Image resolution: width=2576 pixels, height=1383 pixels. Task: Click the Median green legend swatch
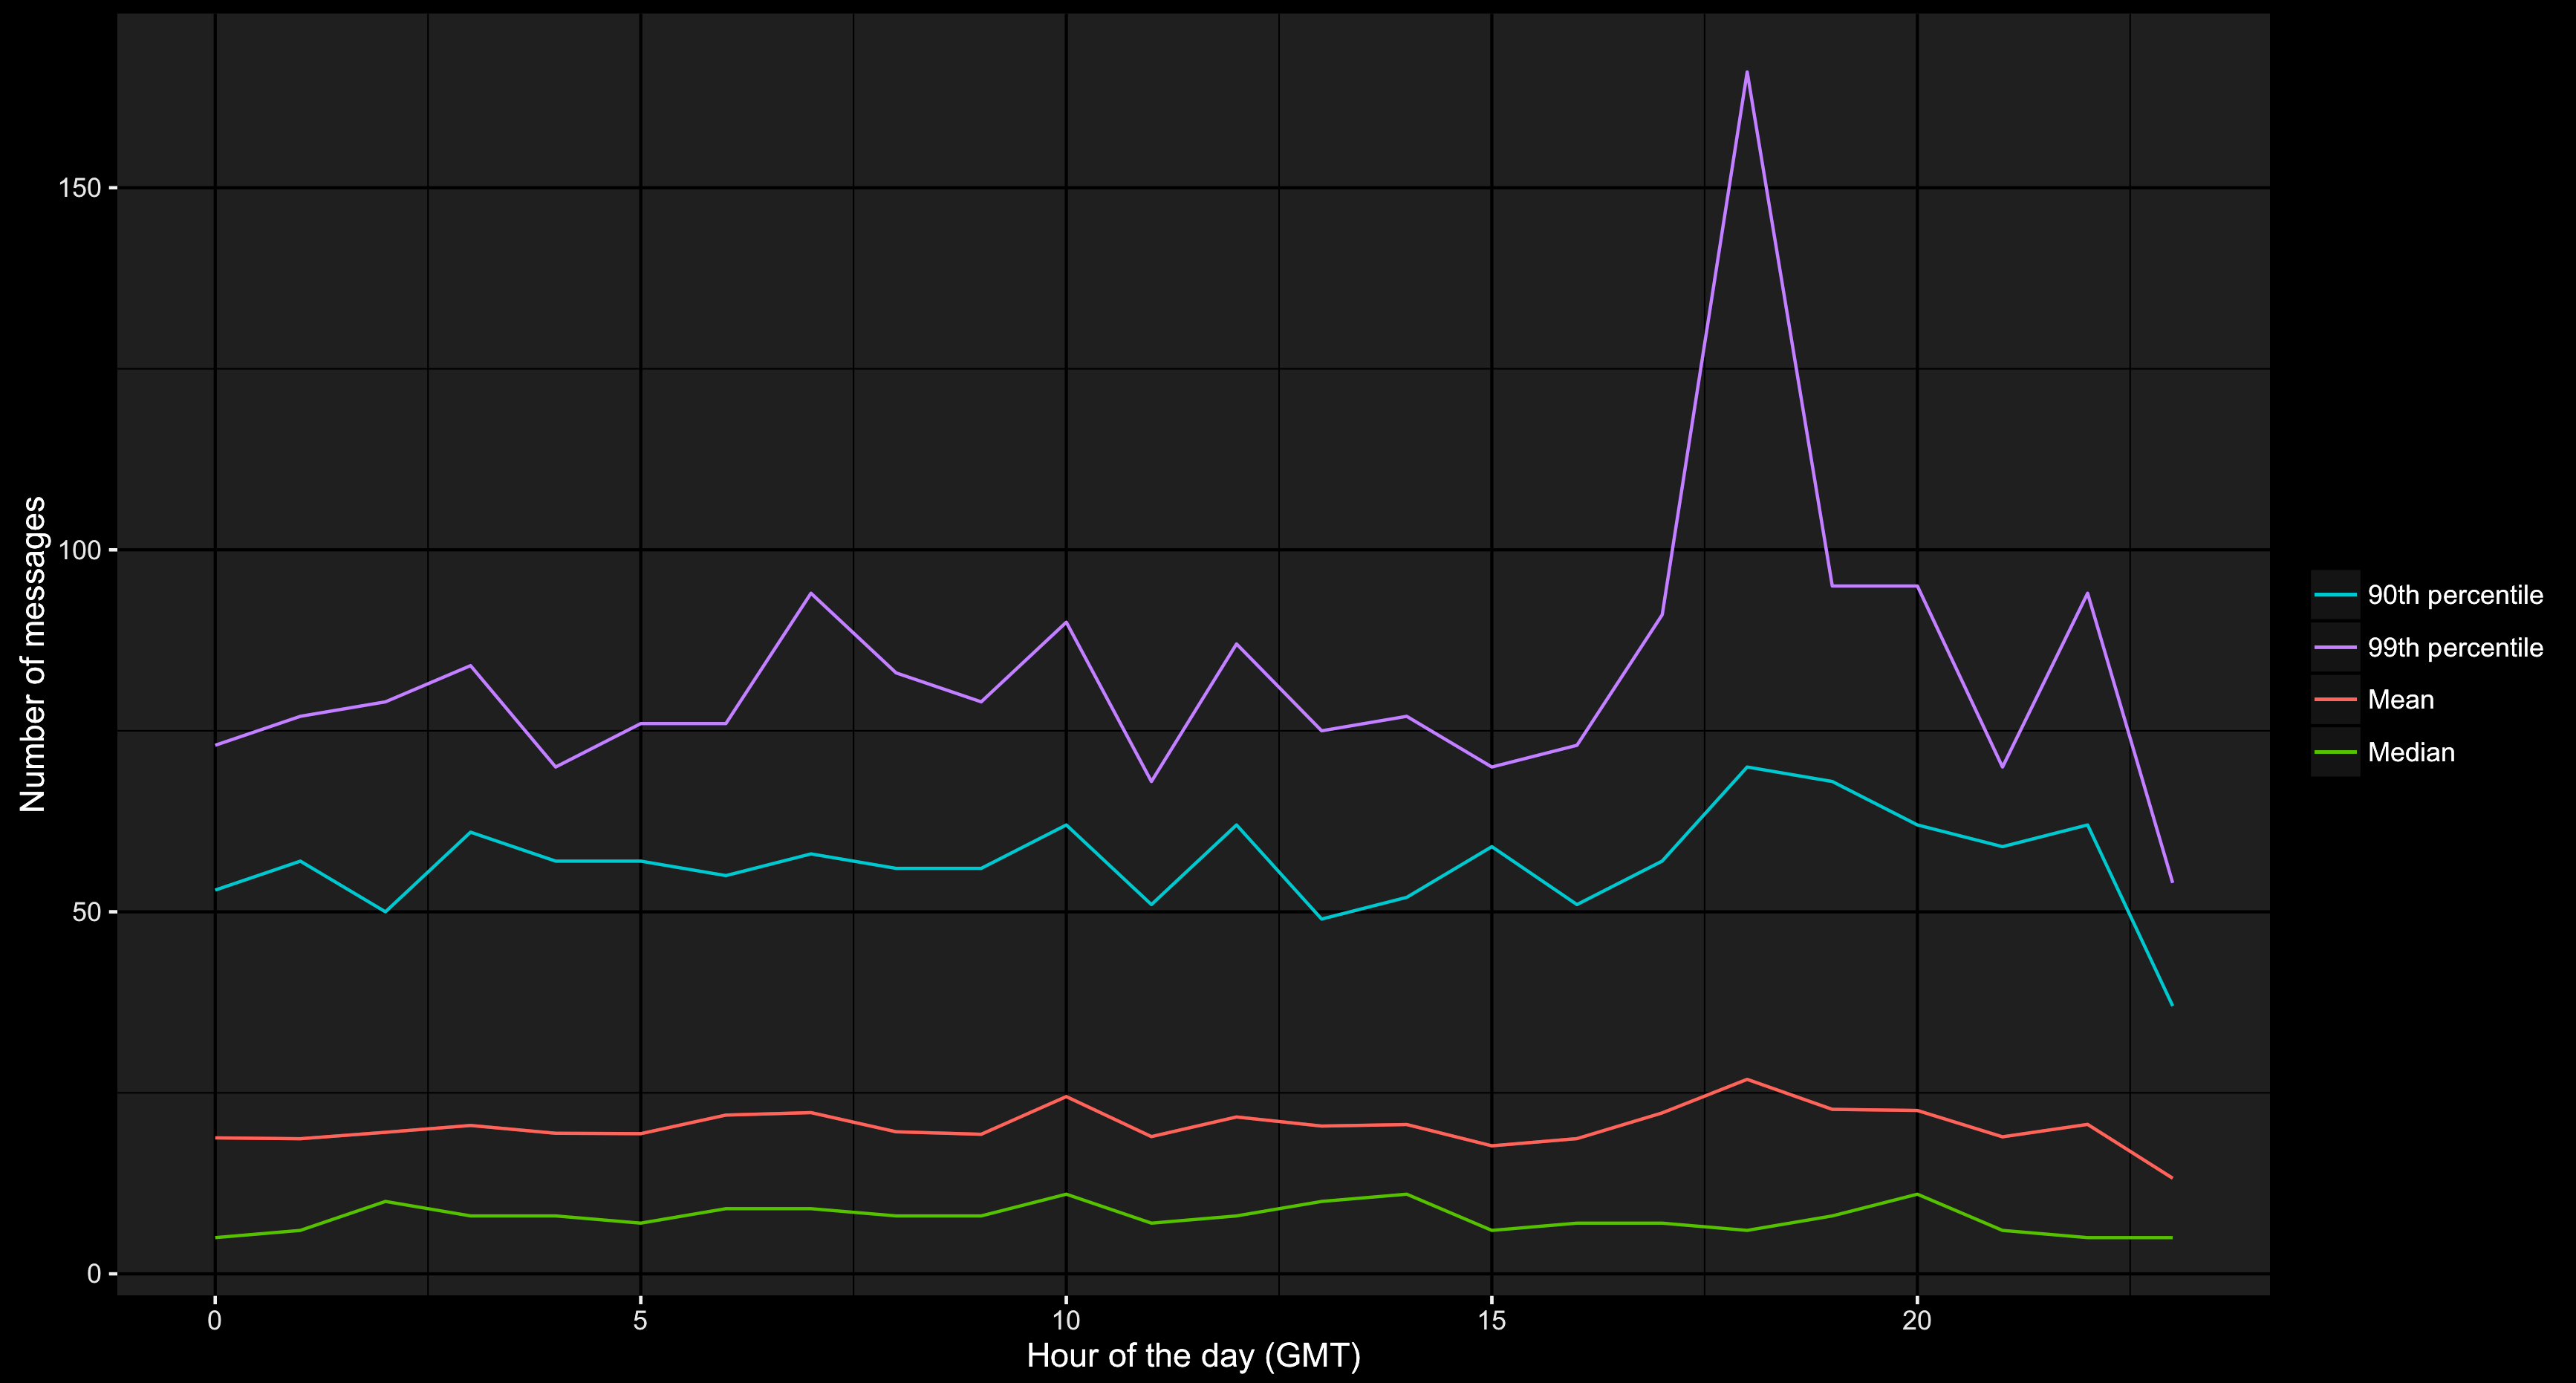[2335, 752]
